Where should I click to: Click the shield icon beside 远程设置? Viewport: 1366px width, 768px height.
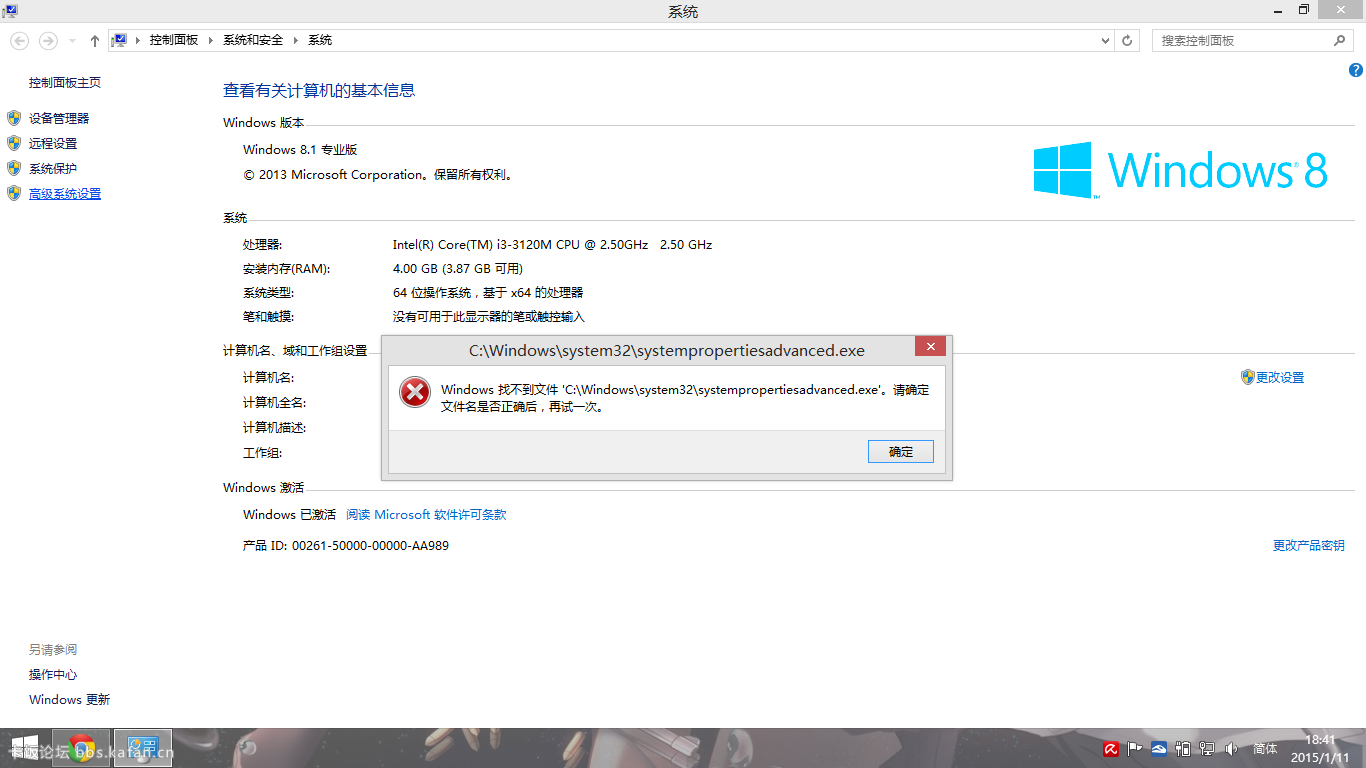tap(14, 143)
